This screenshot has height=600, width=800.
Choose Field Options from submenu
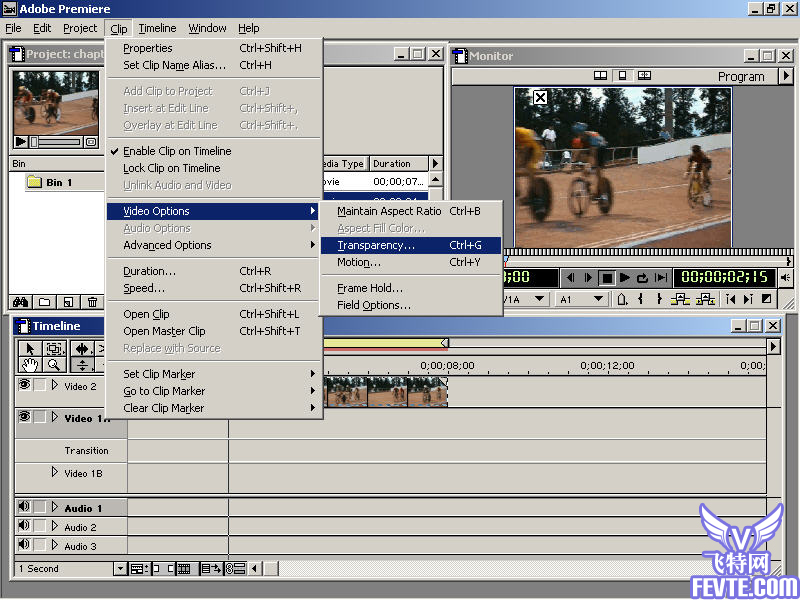[411, 305]
